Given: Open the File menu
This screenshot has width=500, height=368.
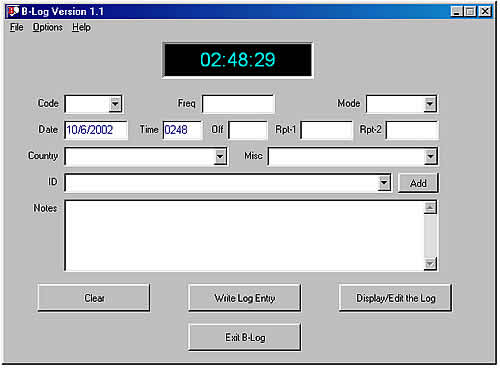Looking at the screenshot, I should 16,27.
